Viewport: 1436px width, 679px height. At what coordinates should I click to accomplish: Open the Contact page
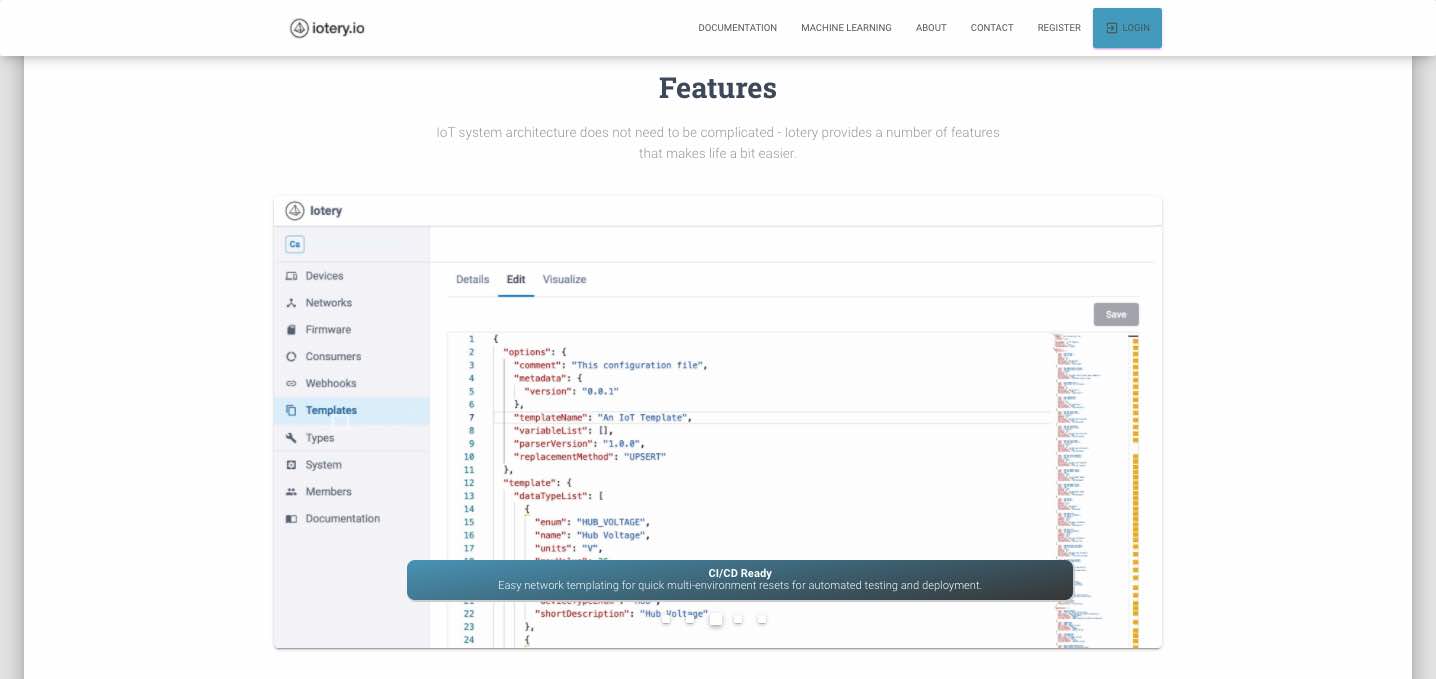pos(992,28)
